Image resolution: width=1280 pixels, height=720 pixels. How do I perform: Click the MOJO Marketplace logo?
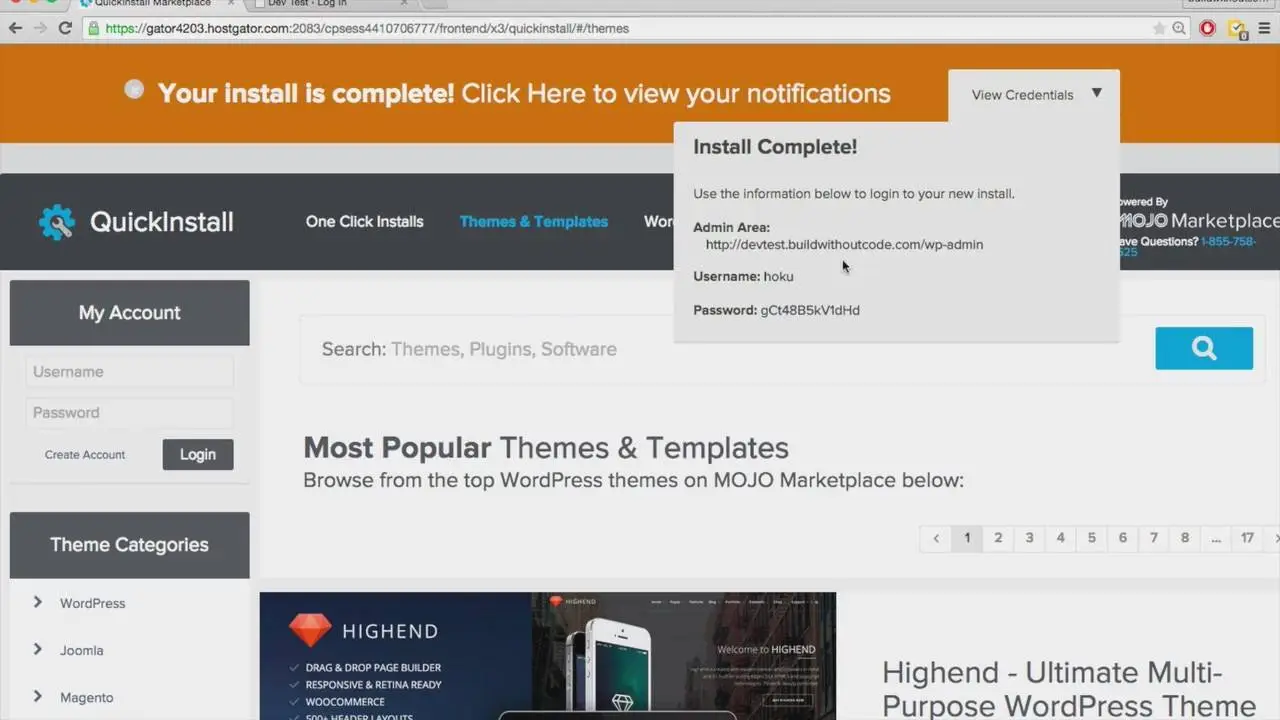tap(1199, 220)
